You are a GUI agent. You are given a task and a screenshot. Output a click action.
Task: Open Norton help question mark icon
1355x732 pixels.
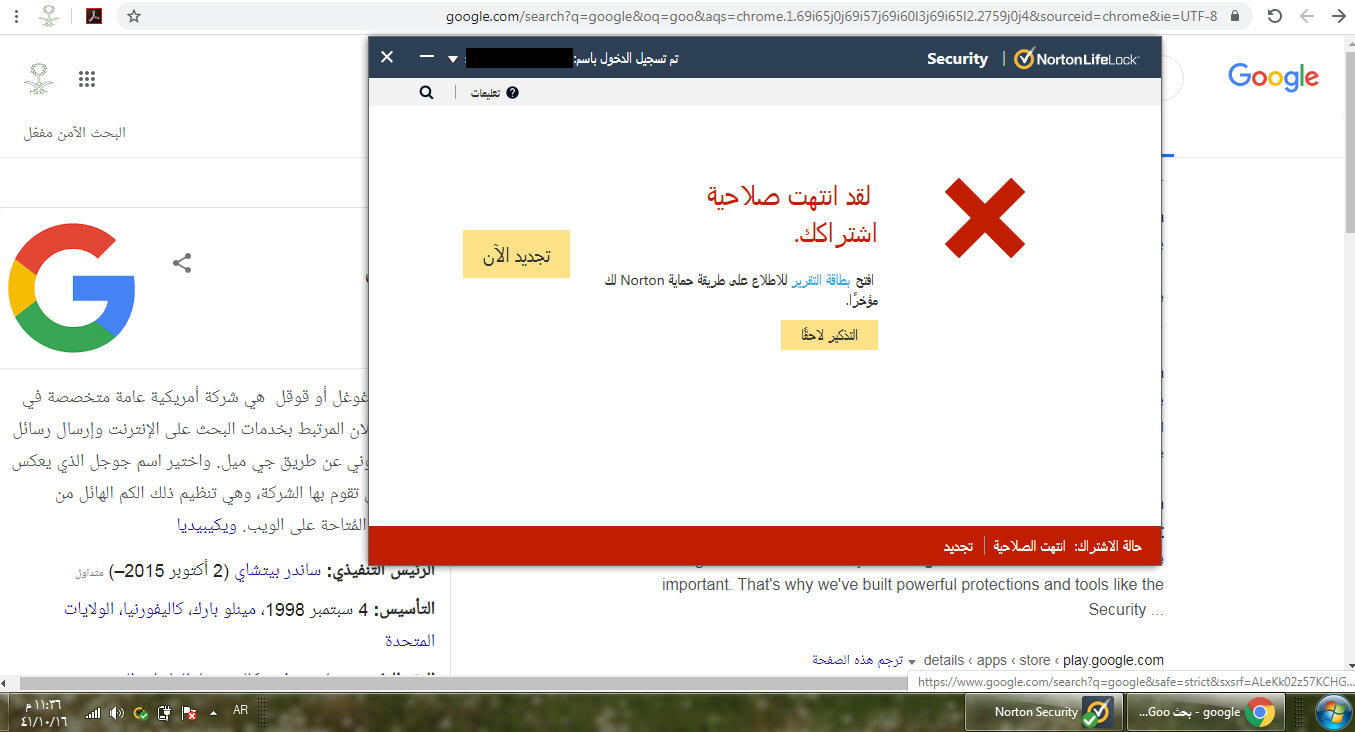point(513,92)
